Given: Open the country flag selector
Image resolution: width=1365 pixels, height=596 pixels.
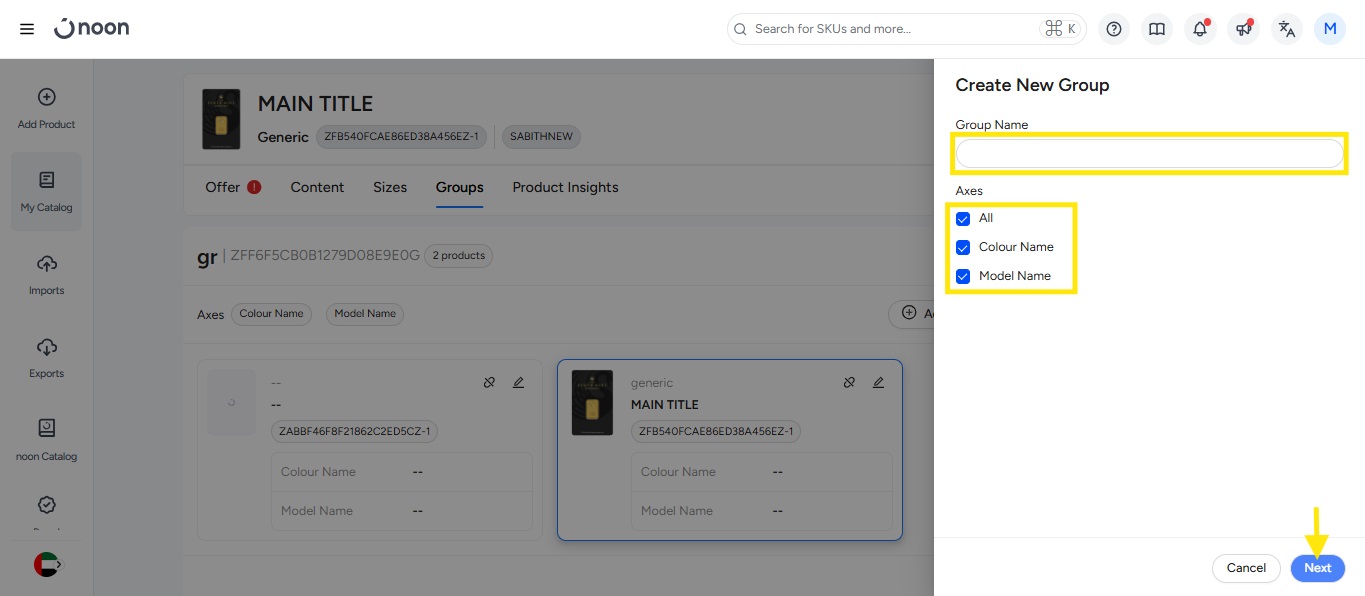Looking at the screenshot, I should coord(47,564).
